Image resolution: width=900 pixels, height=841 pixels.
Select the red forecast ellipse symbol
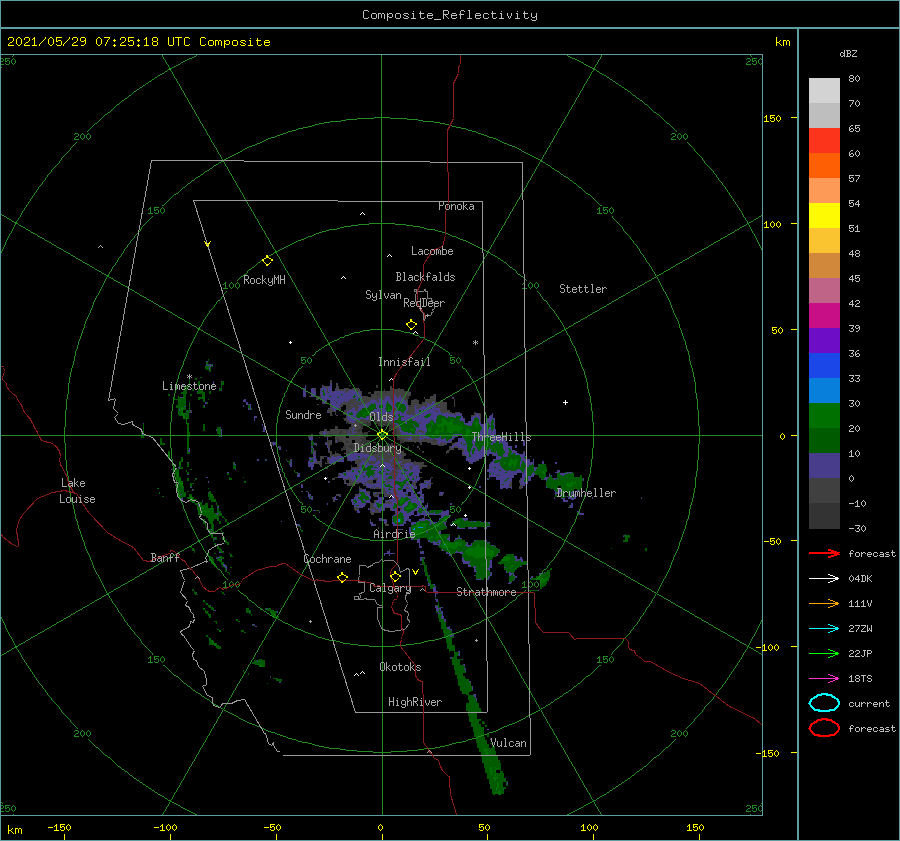coord(824,728)
